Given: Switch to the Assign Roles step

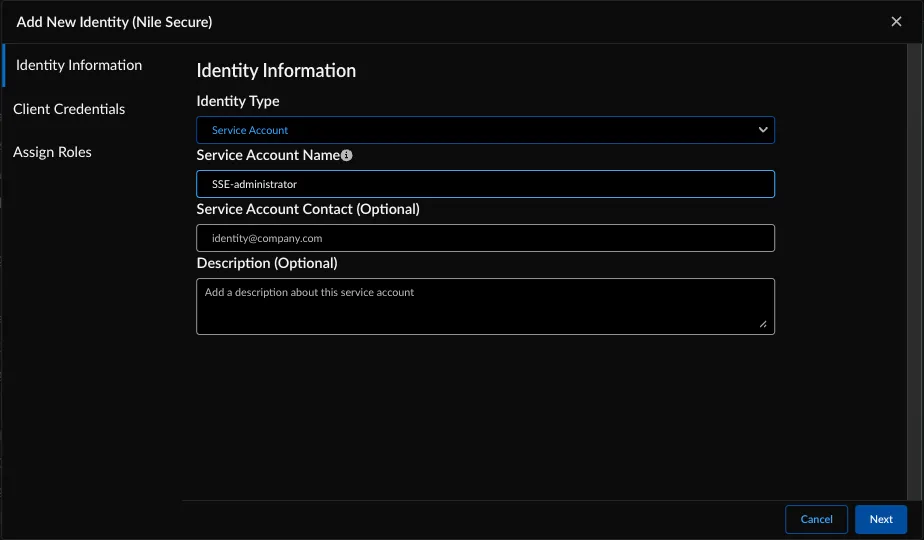Looking at the screenshot, I should pos(52,152).
